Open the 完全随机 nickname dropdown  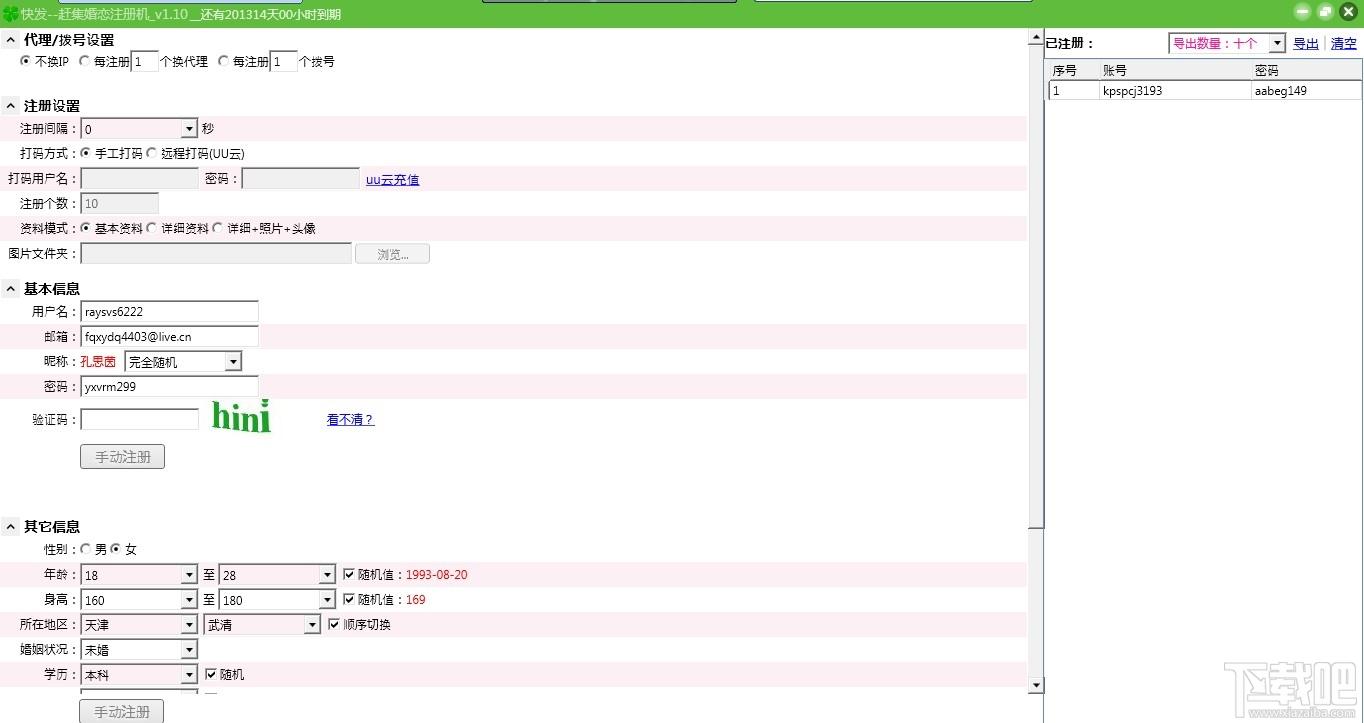[232, 362]
